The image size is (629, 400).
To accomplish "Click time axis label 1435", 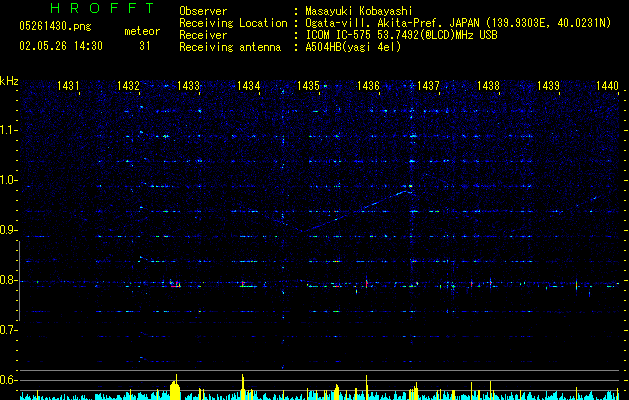I will [x=308, y=85].
